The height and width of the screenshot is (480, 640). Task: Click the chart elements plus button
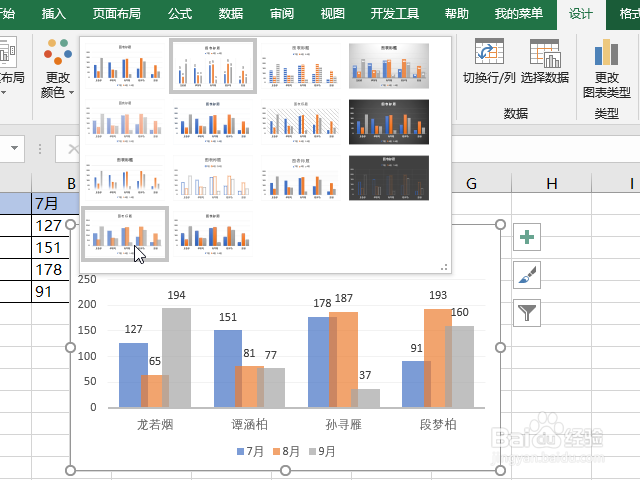pyautogui.click(x=527, y=237)
